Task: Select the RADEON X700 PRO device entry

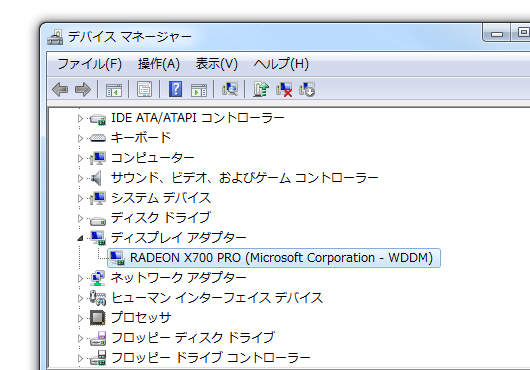Action: [274, 258]
